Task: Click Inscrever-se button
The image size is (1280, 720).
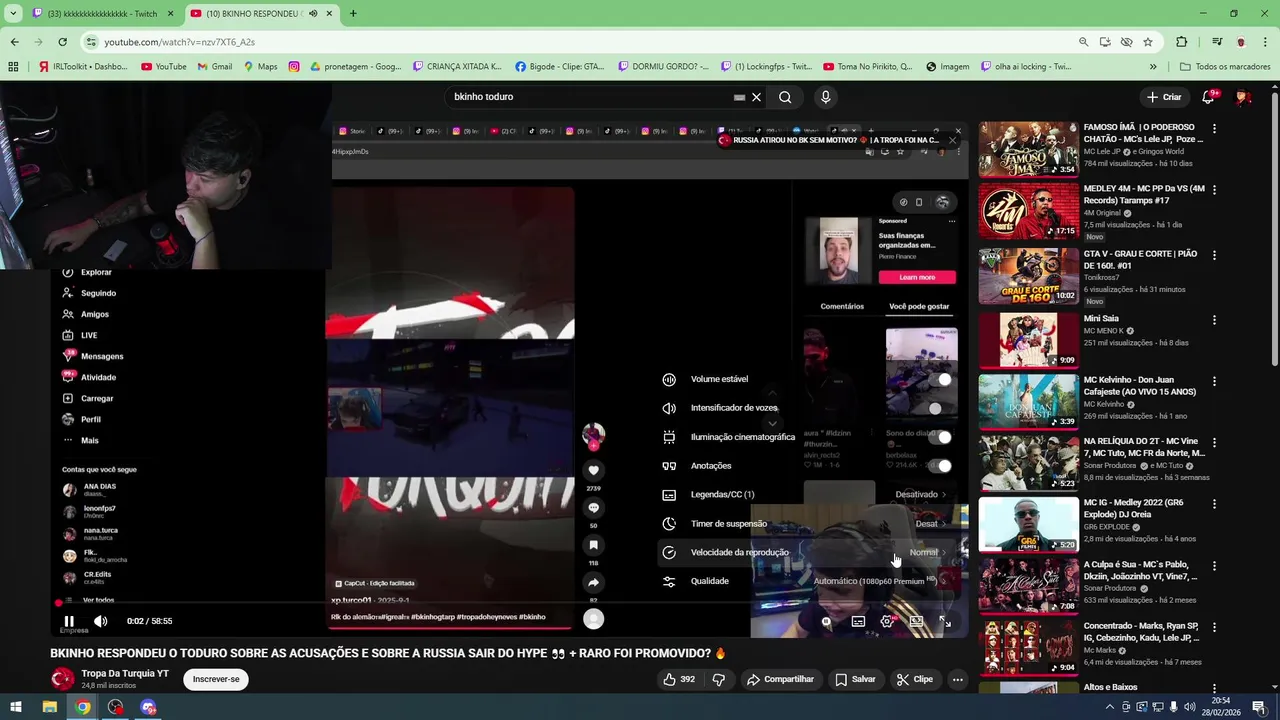Action: point(216,679)
